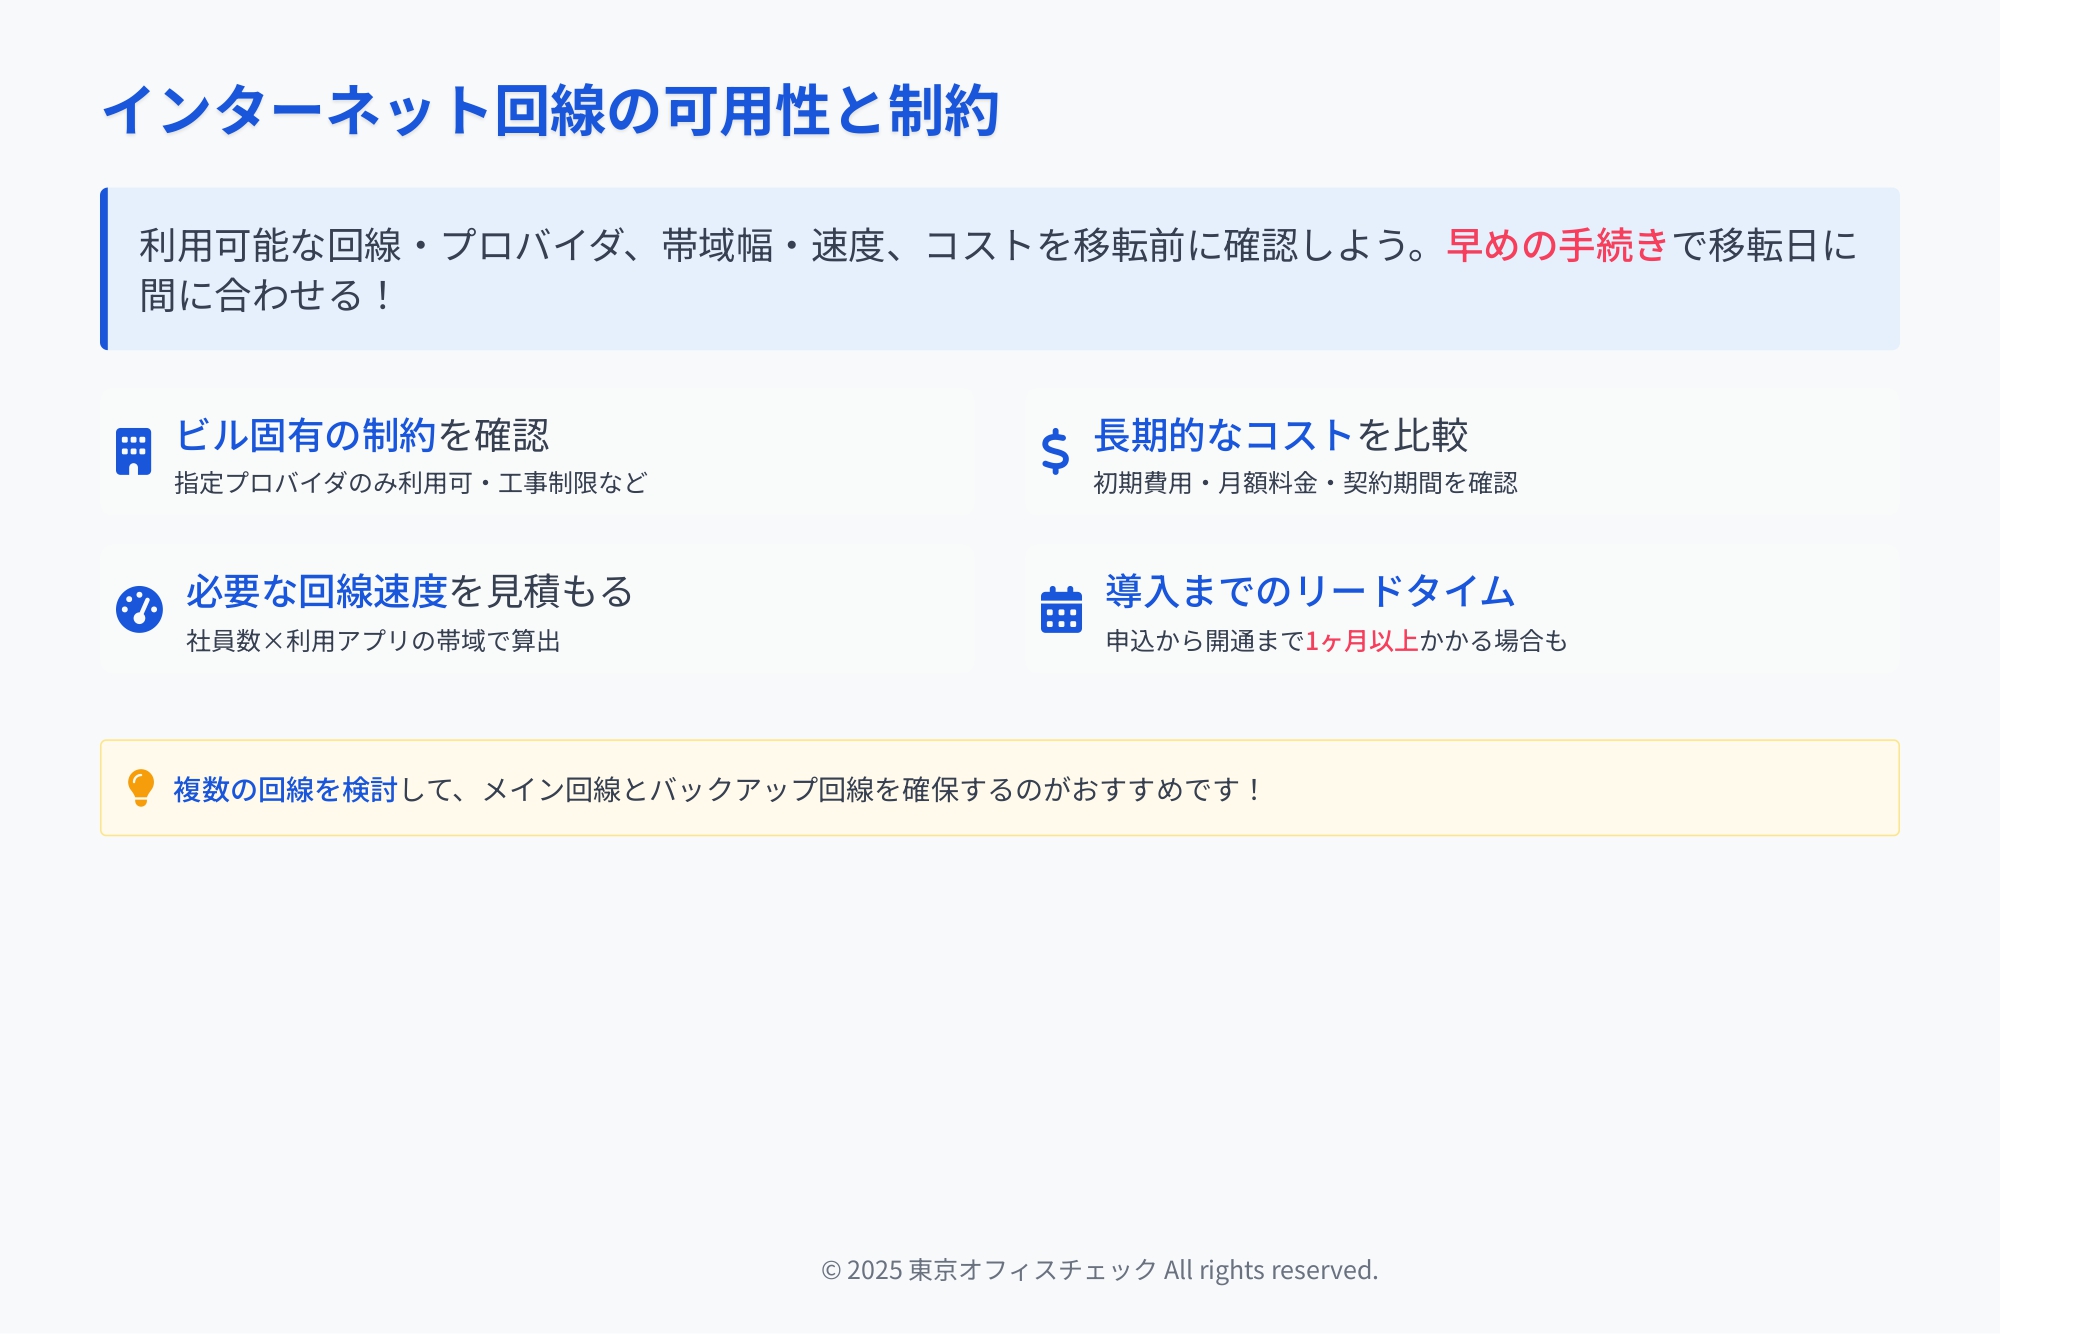2100x1334 pixels.
Task: Click the building icon
Action: pos(133,452)
